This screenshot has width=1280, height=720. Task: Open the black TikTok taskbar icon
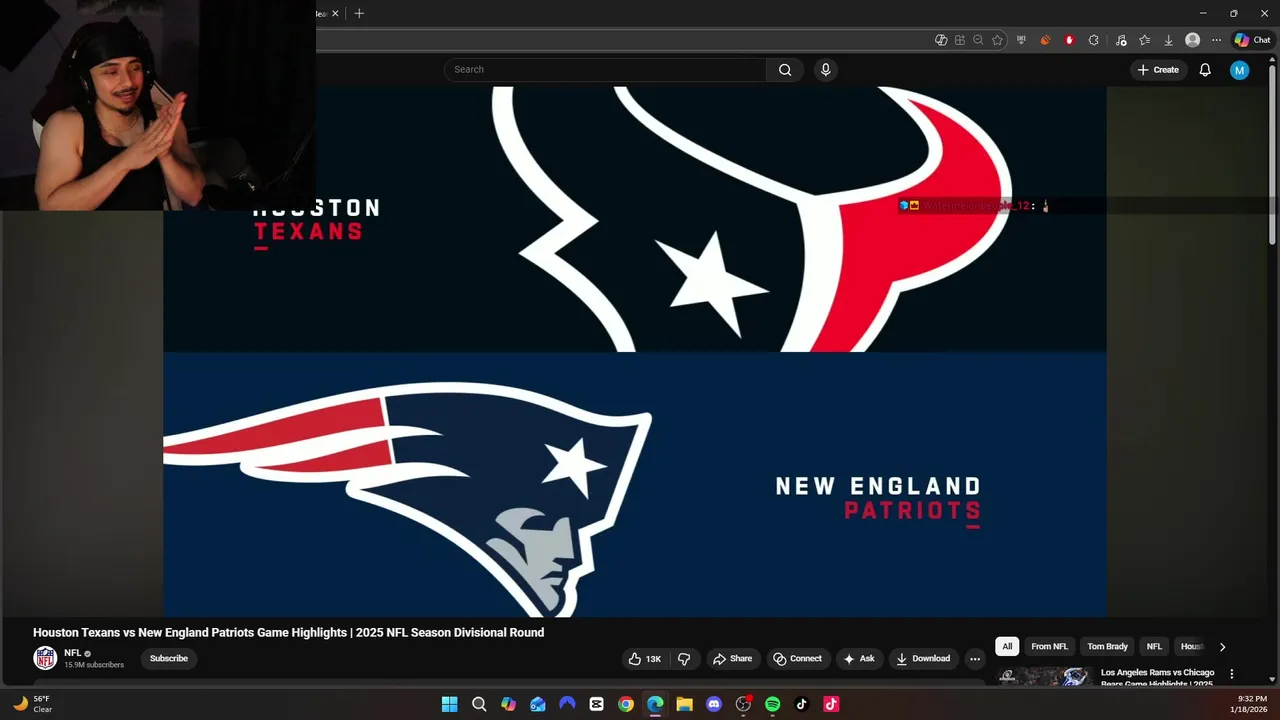tap(801, 704)
